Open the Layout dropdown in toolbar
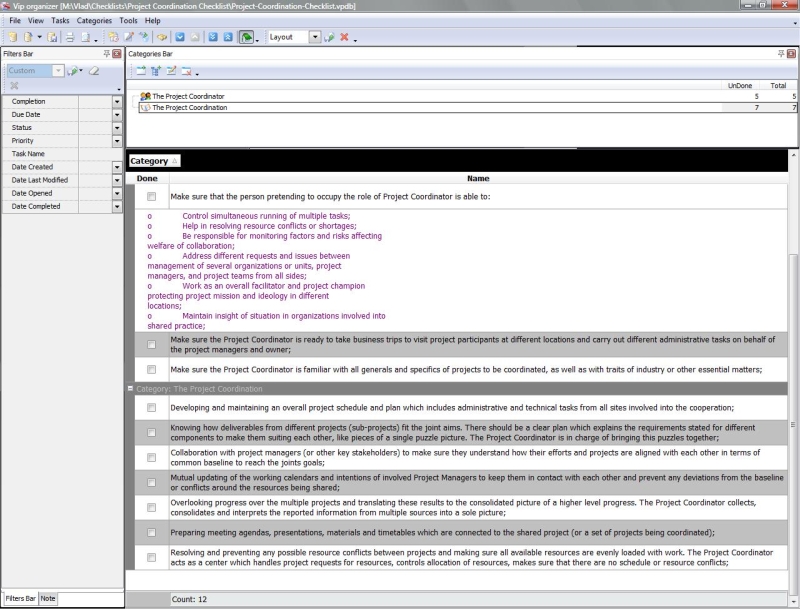Viewport: 800px width, 609px height. 315,37
